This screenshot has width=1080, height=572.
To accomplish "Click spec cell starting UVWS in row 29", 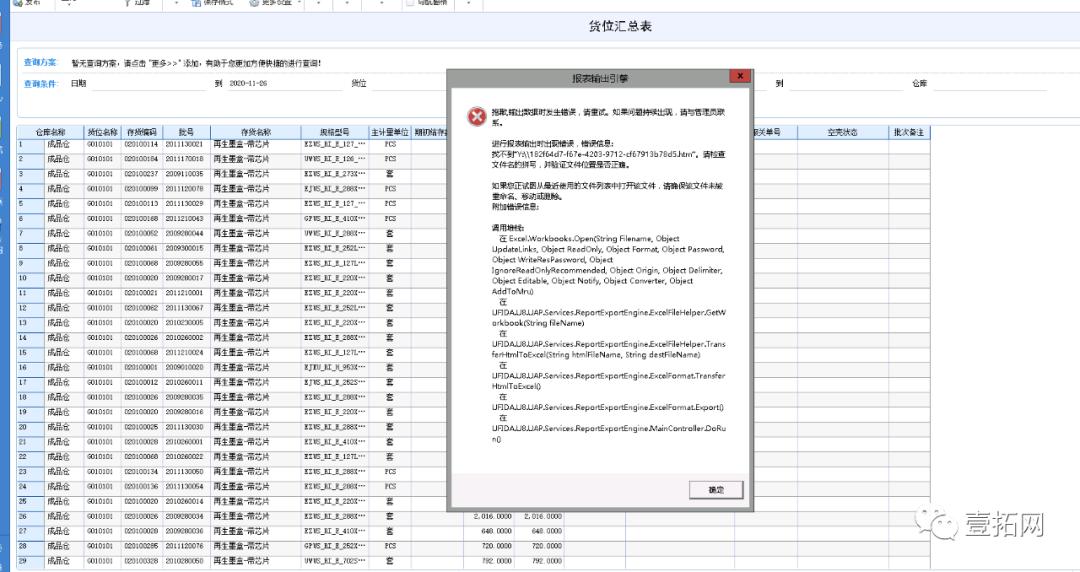I will 335,561.
